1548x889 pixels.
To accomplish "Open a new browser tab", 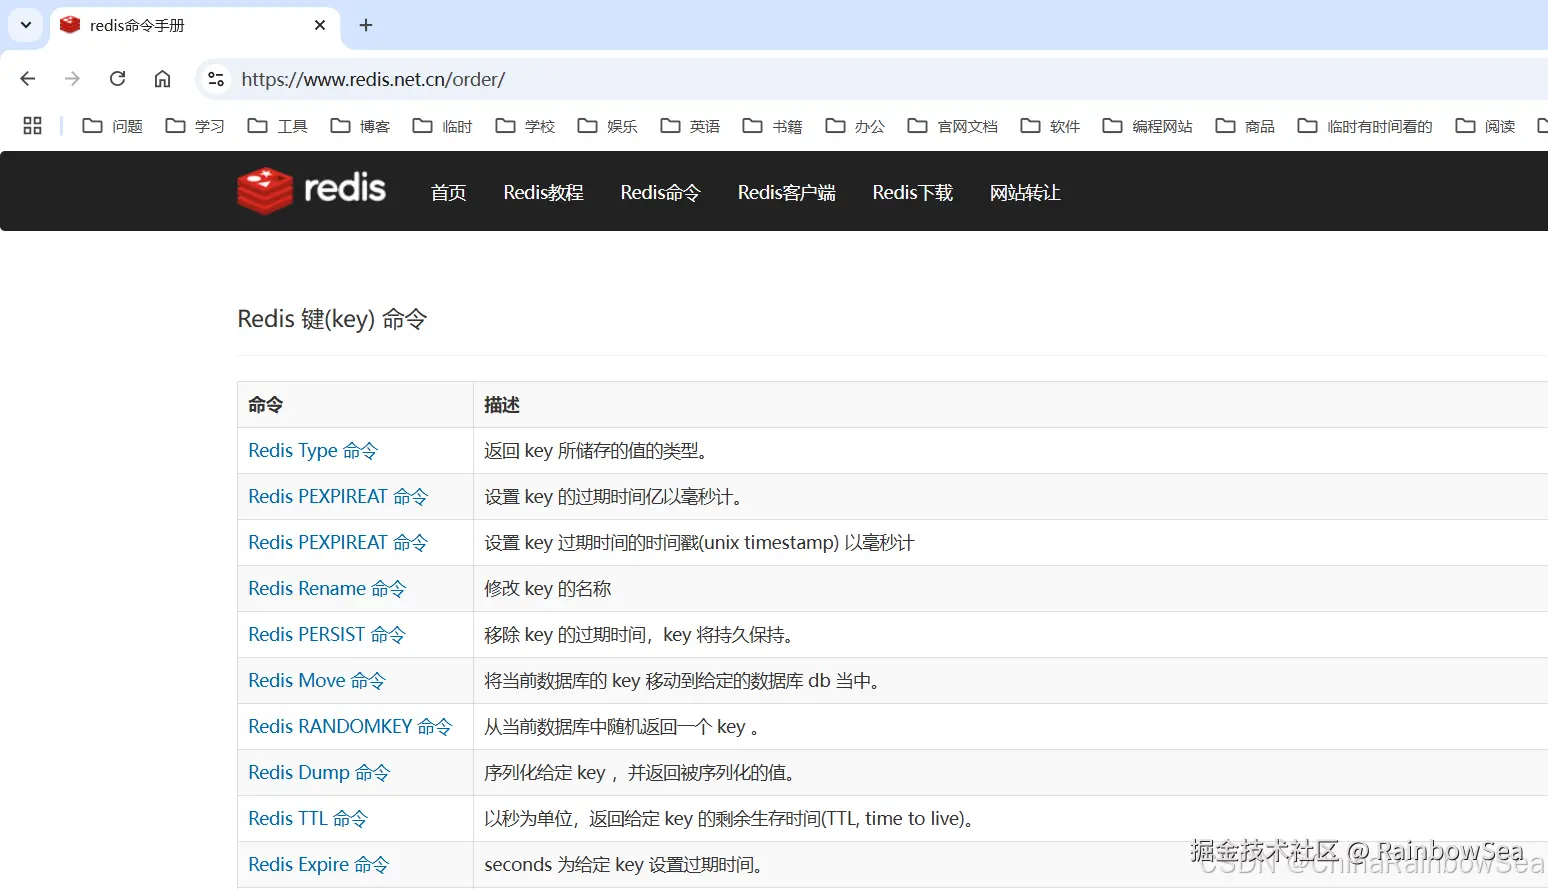I will tap(366, 25).
